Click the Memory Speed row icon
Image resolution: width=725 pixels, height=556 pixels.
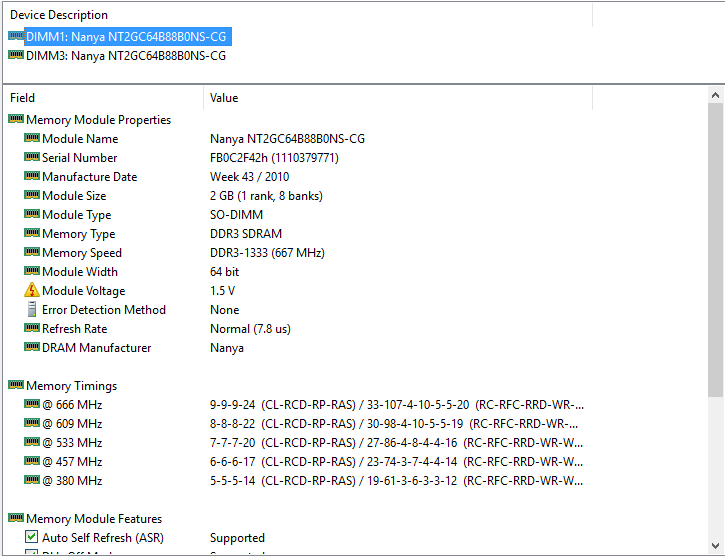(31, 252)
